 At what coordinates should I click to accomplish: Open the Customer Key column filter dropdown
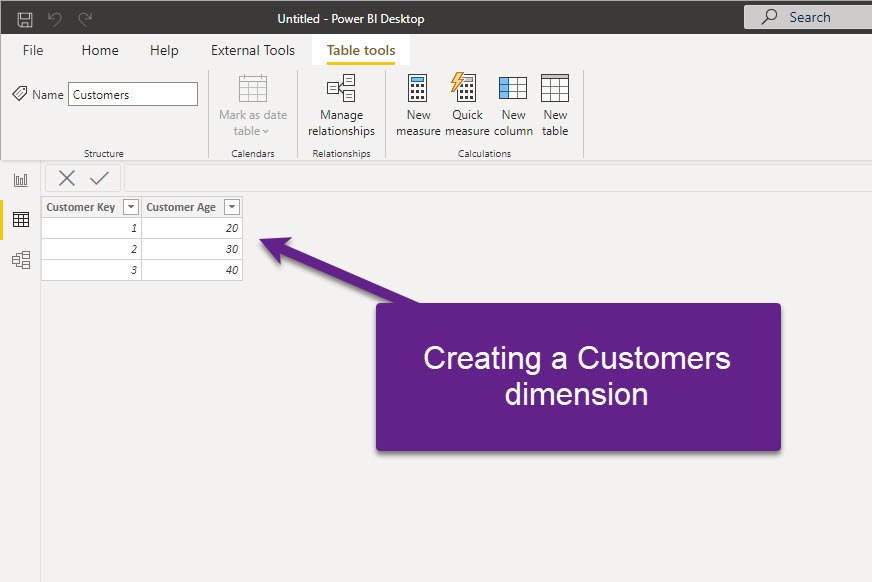coord(131,207)
